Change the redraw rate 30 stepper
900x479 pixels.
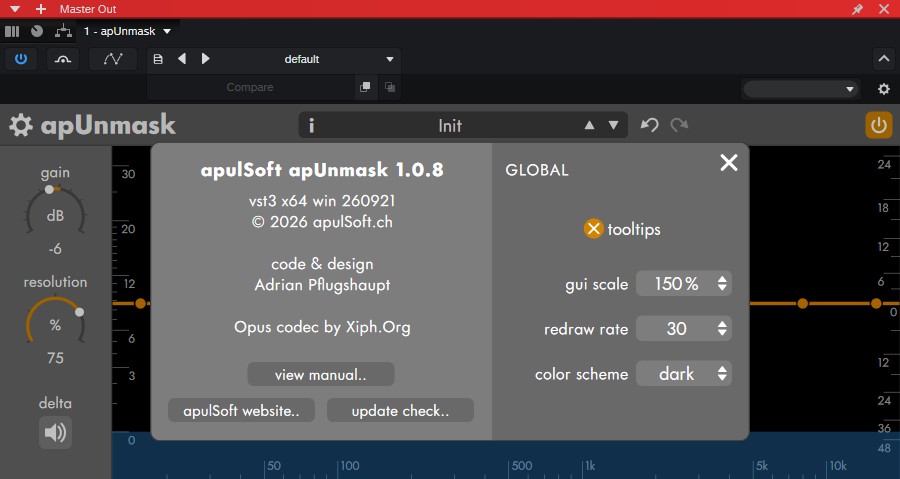684,328
